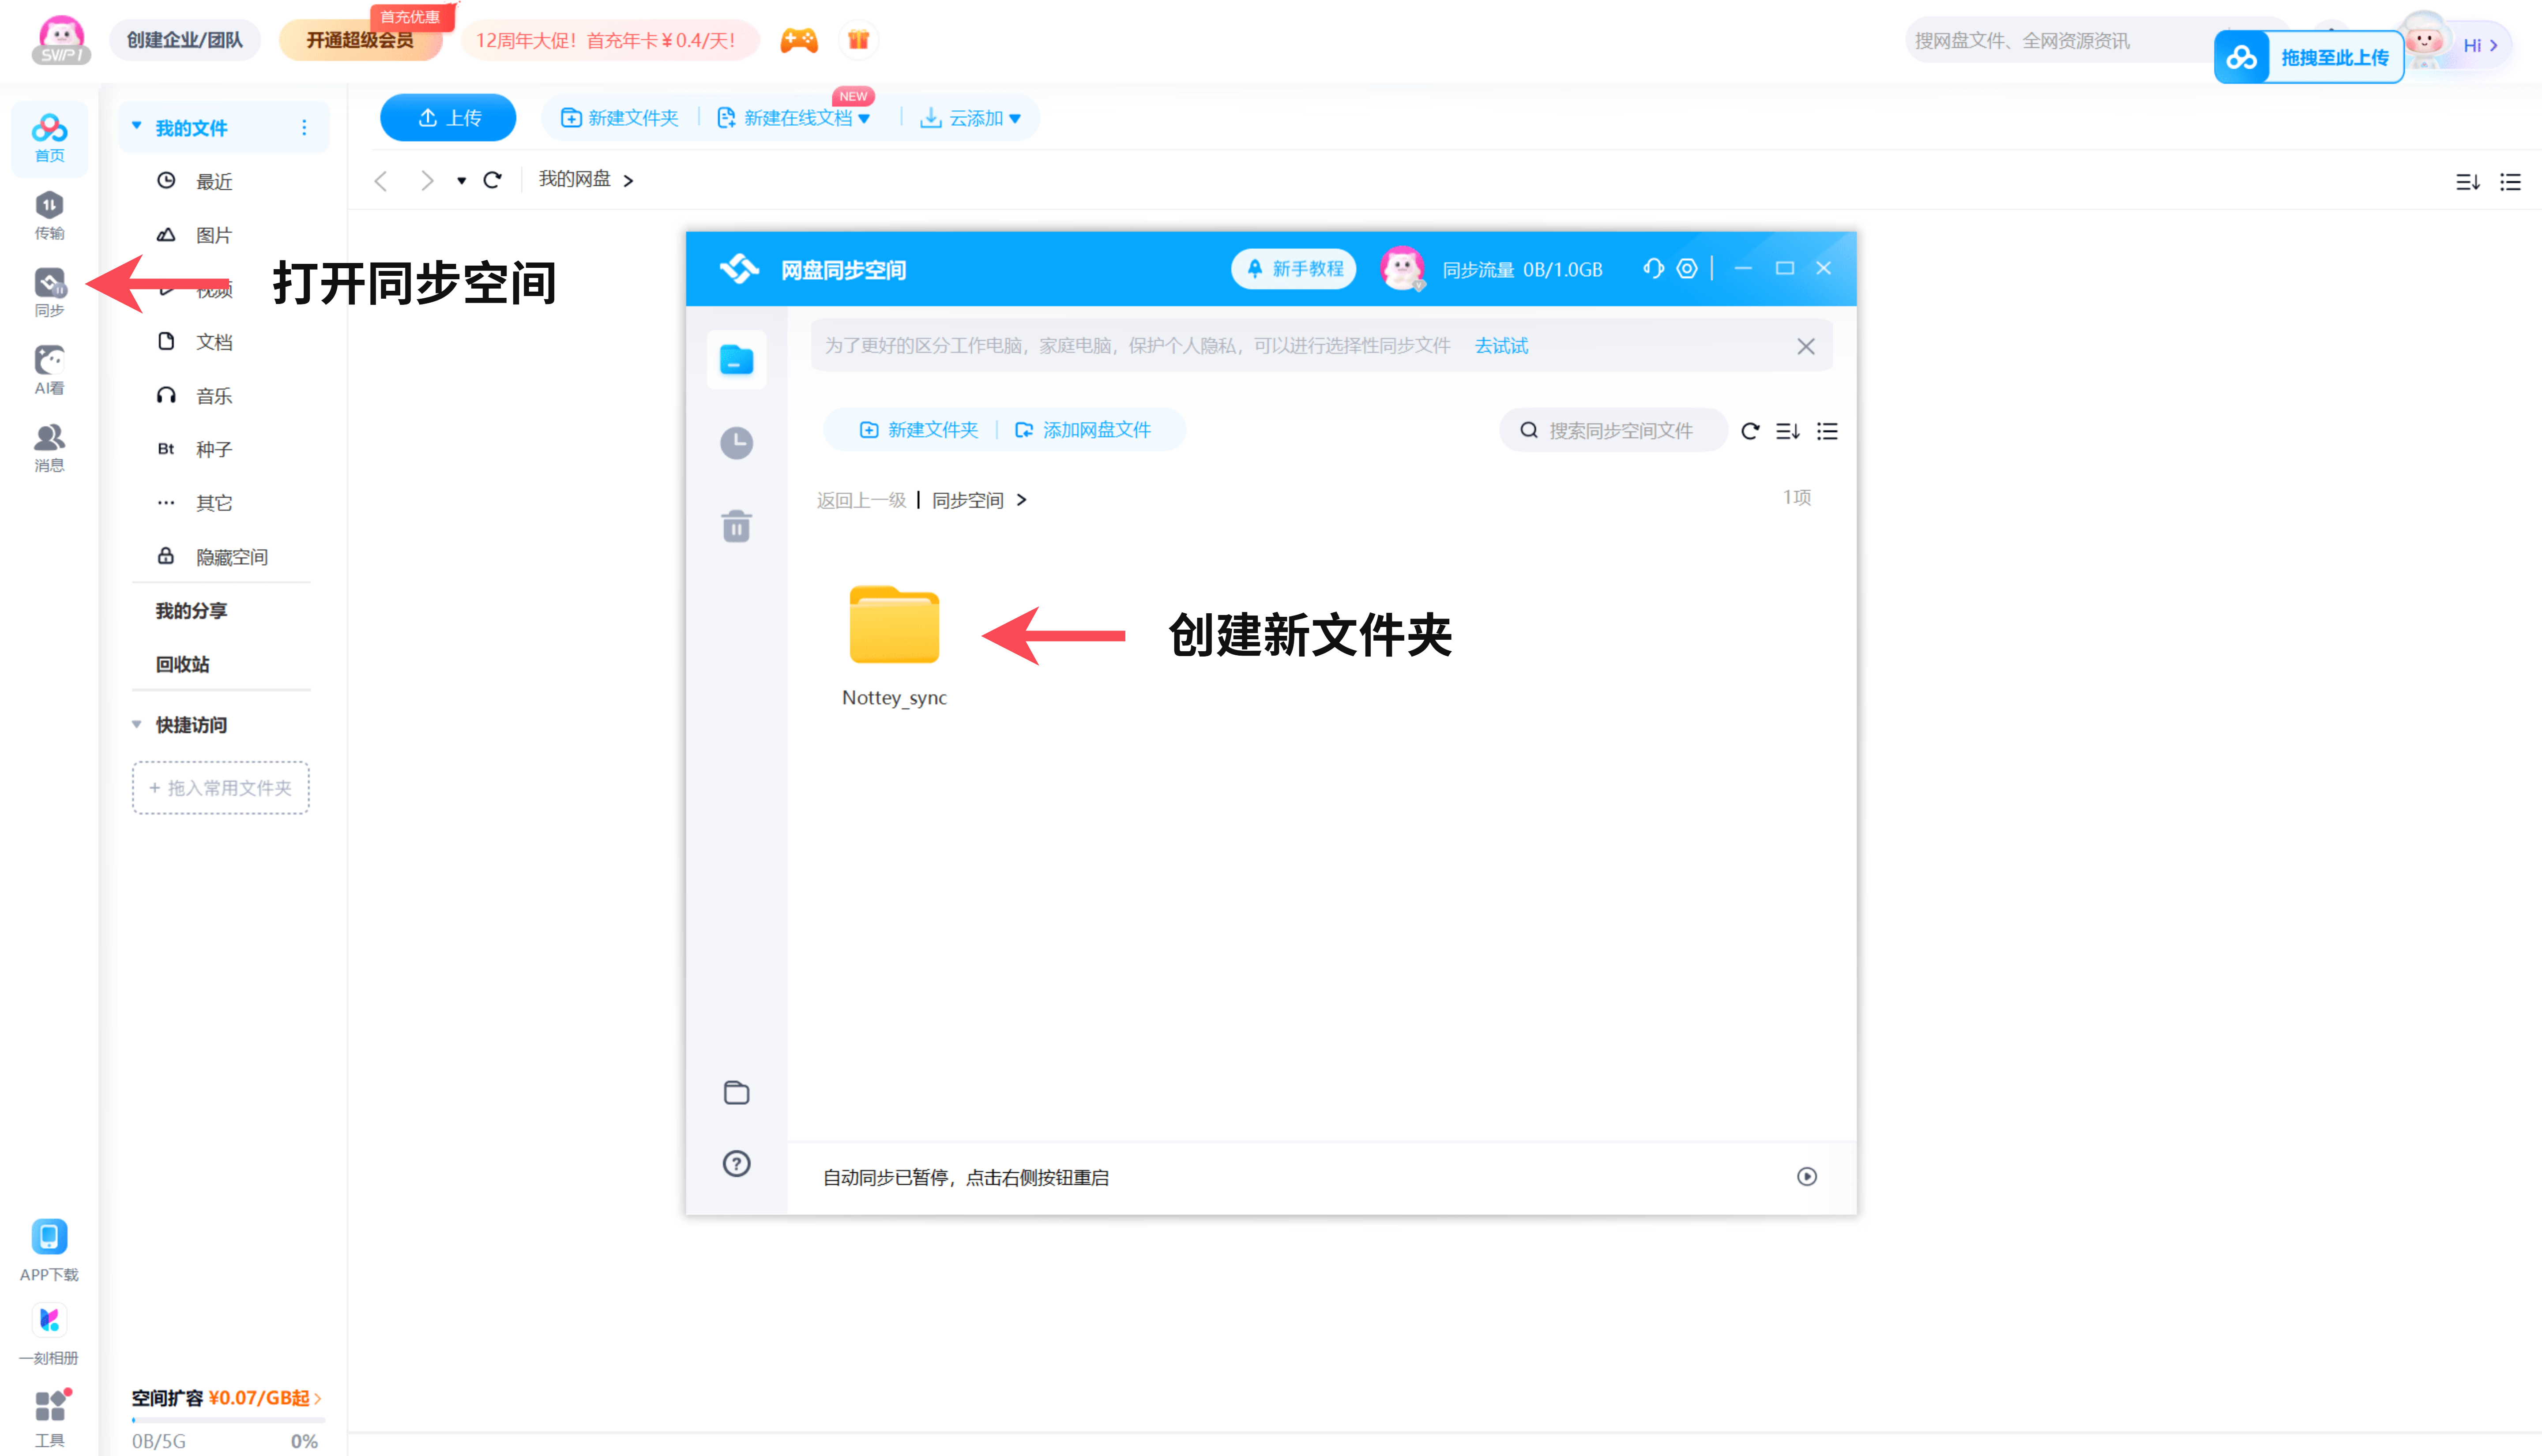Open the 我的文件 more options menu
Viewport: 2542px width, 1456px height.
304,127
